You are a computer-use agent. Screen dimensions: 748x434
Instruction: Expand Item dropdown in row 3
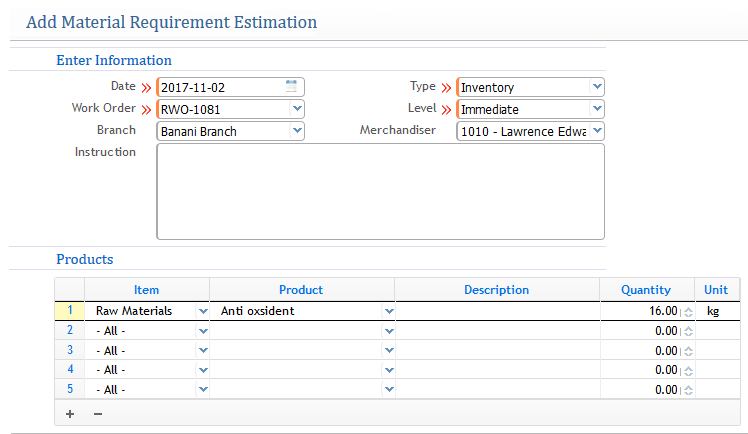tap(203, 351)
